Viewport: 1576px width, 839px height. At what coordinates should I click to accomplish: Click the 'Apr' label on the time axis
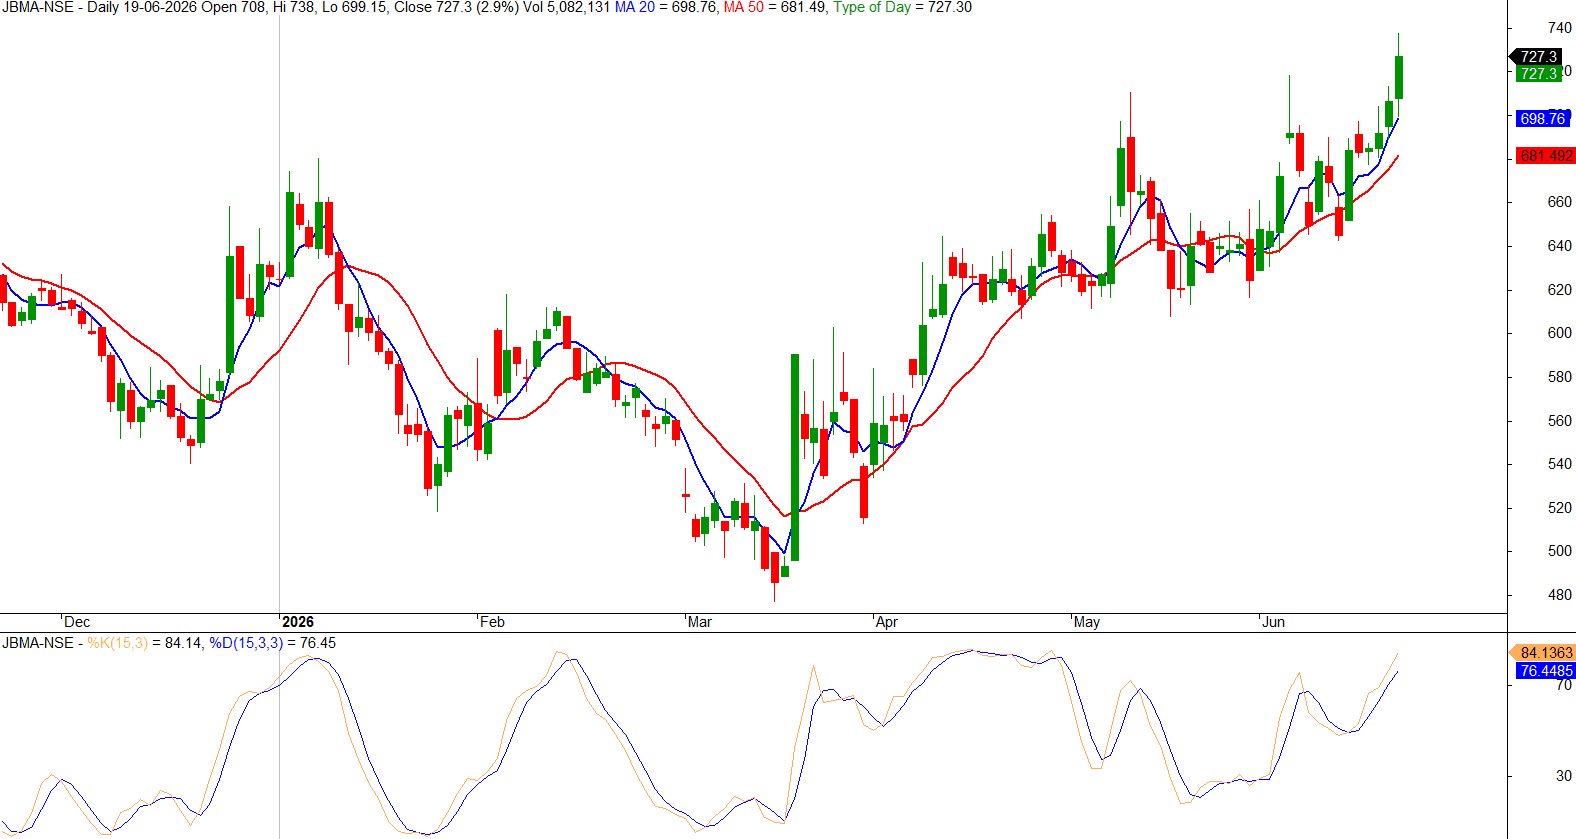(x=886, y=622)
